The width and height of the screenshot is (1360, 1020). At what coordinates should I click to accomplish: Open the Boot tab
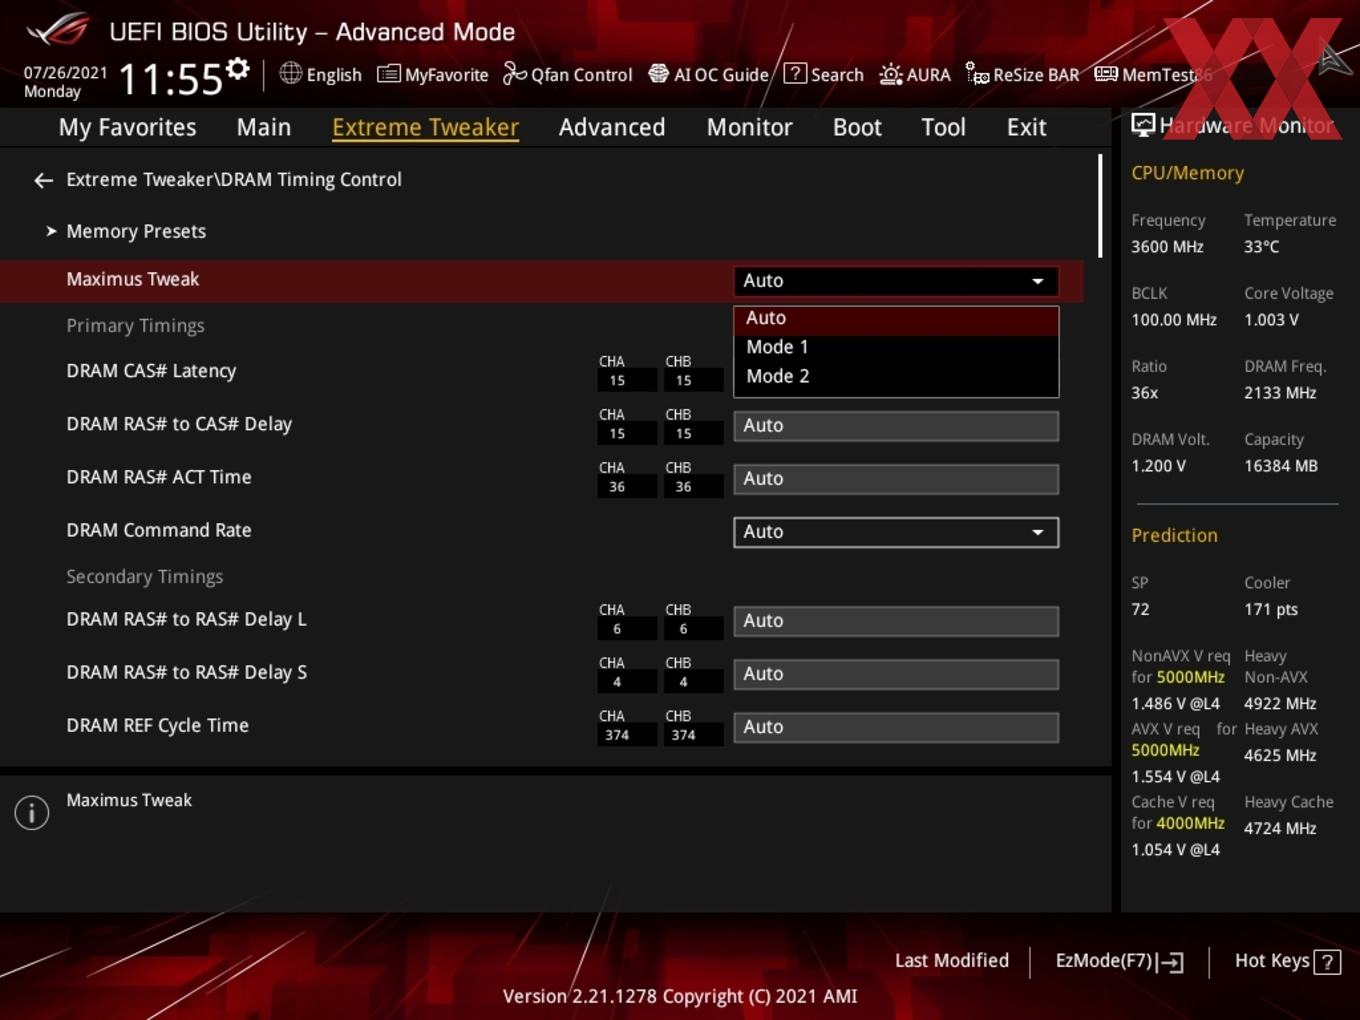click(857, 127)
